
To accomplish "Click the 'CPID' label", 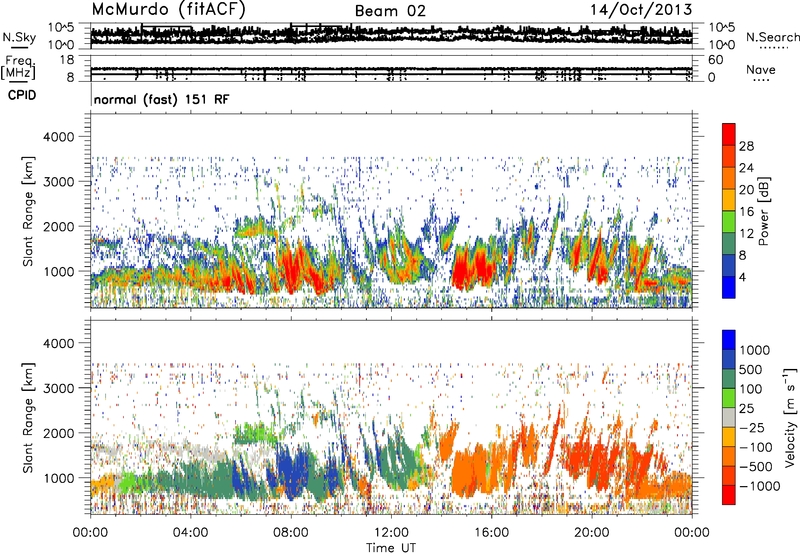I will 22,95.
